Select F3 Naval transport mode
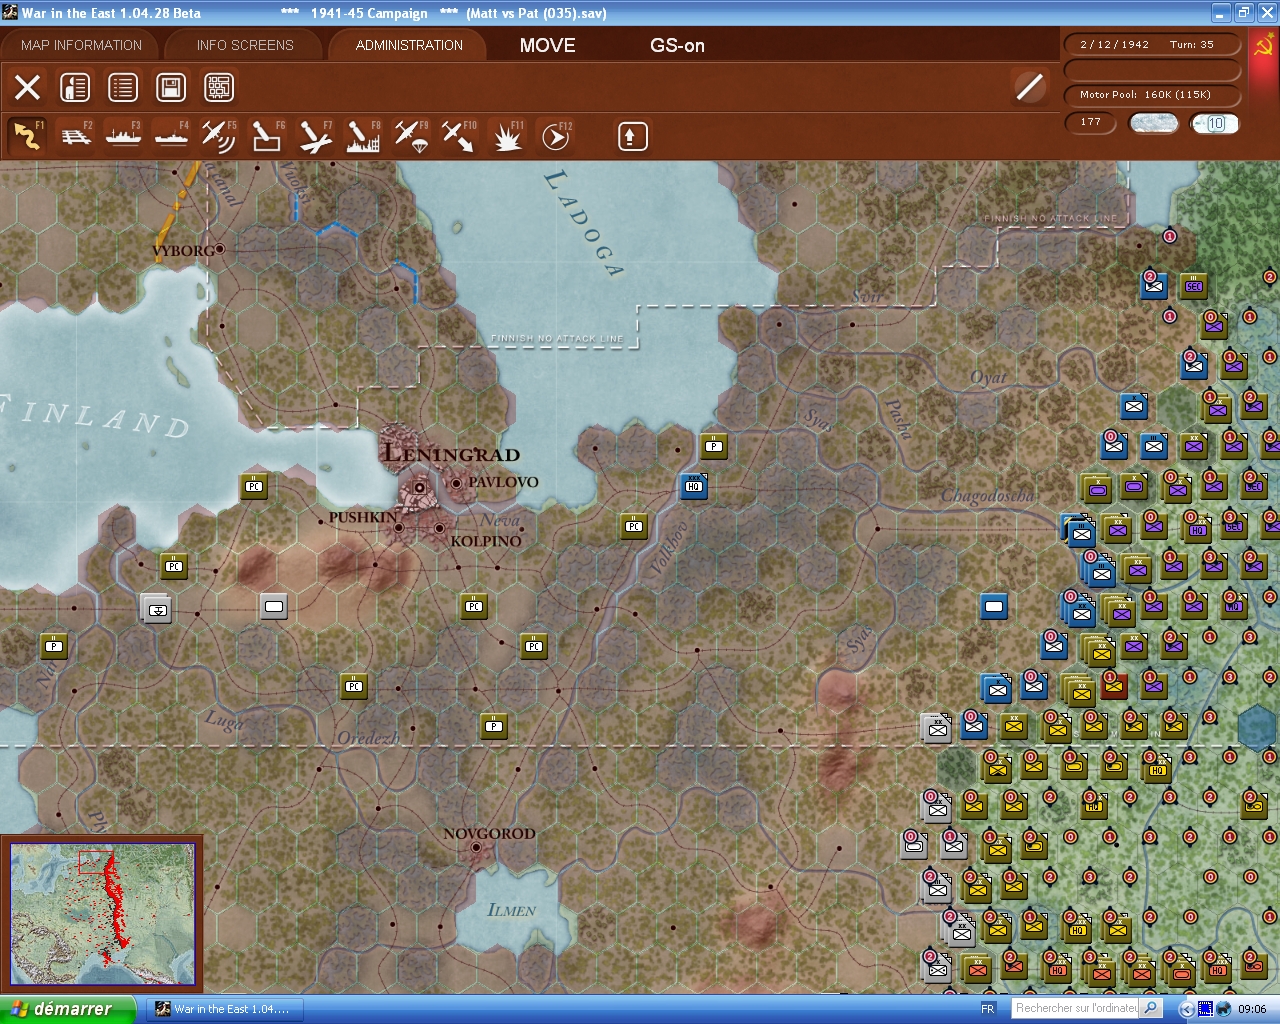Screen dimensions: 1280x1024 tap(123, 136)
